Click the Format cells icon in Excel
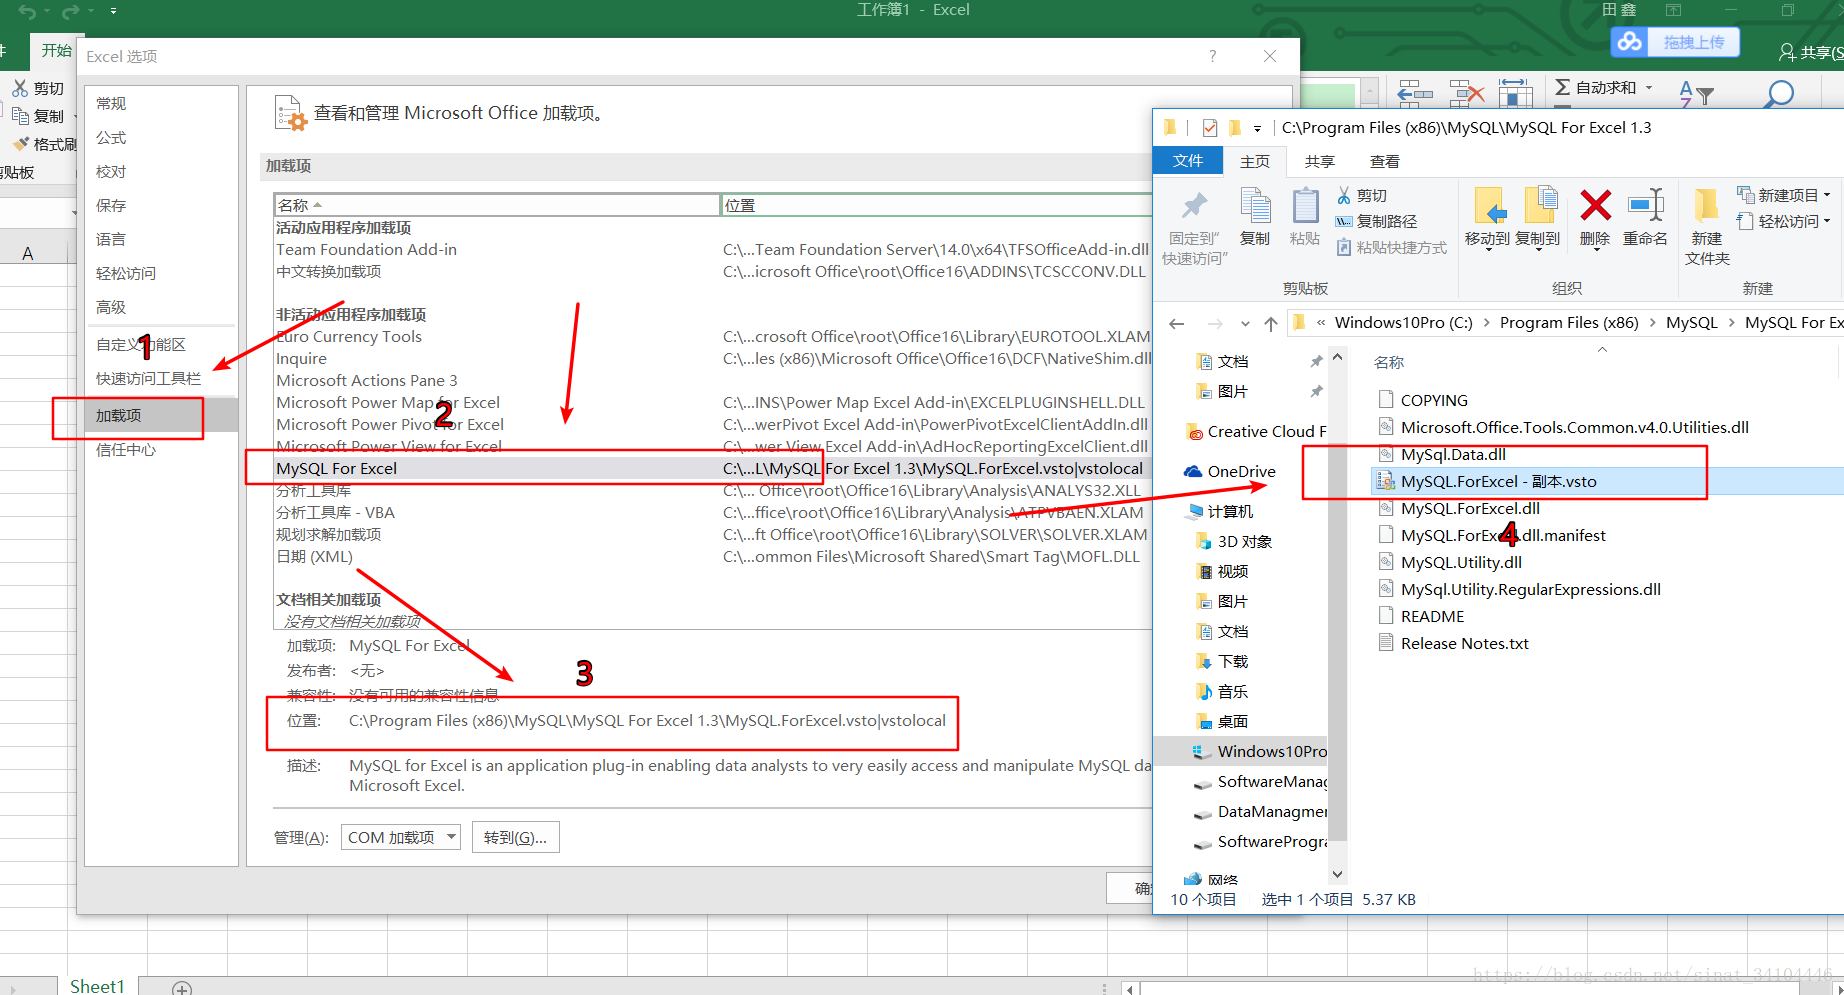 click(1516, 93)
